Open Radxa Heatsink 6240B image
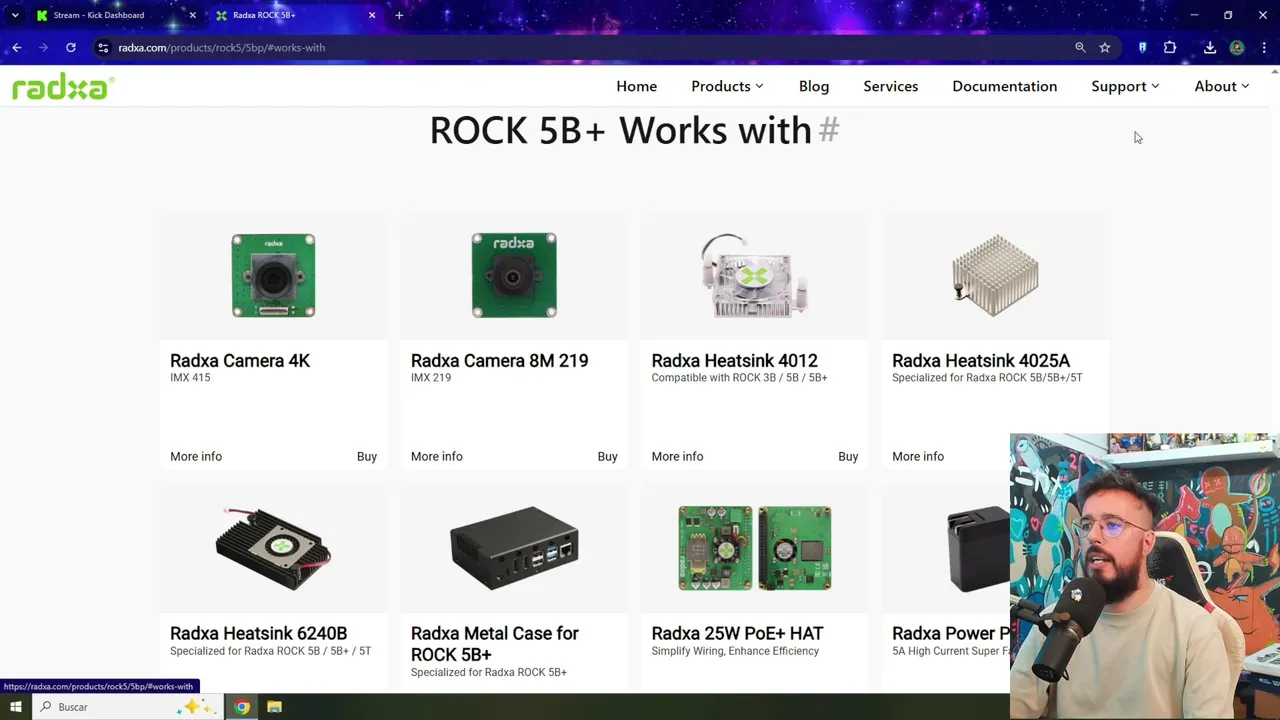The height and width of the screenshot is (720, 1280). pos(273,548)
